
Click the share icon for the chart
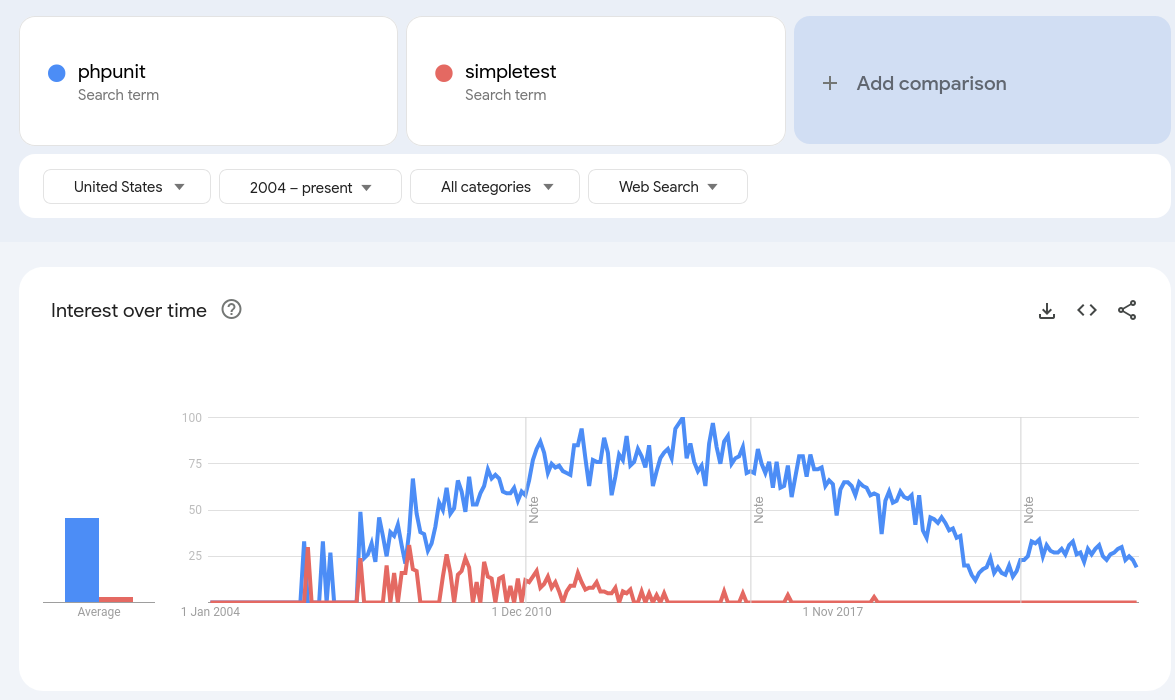click(x=1127, y=311)
